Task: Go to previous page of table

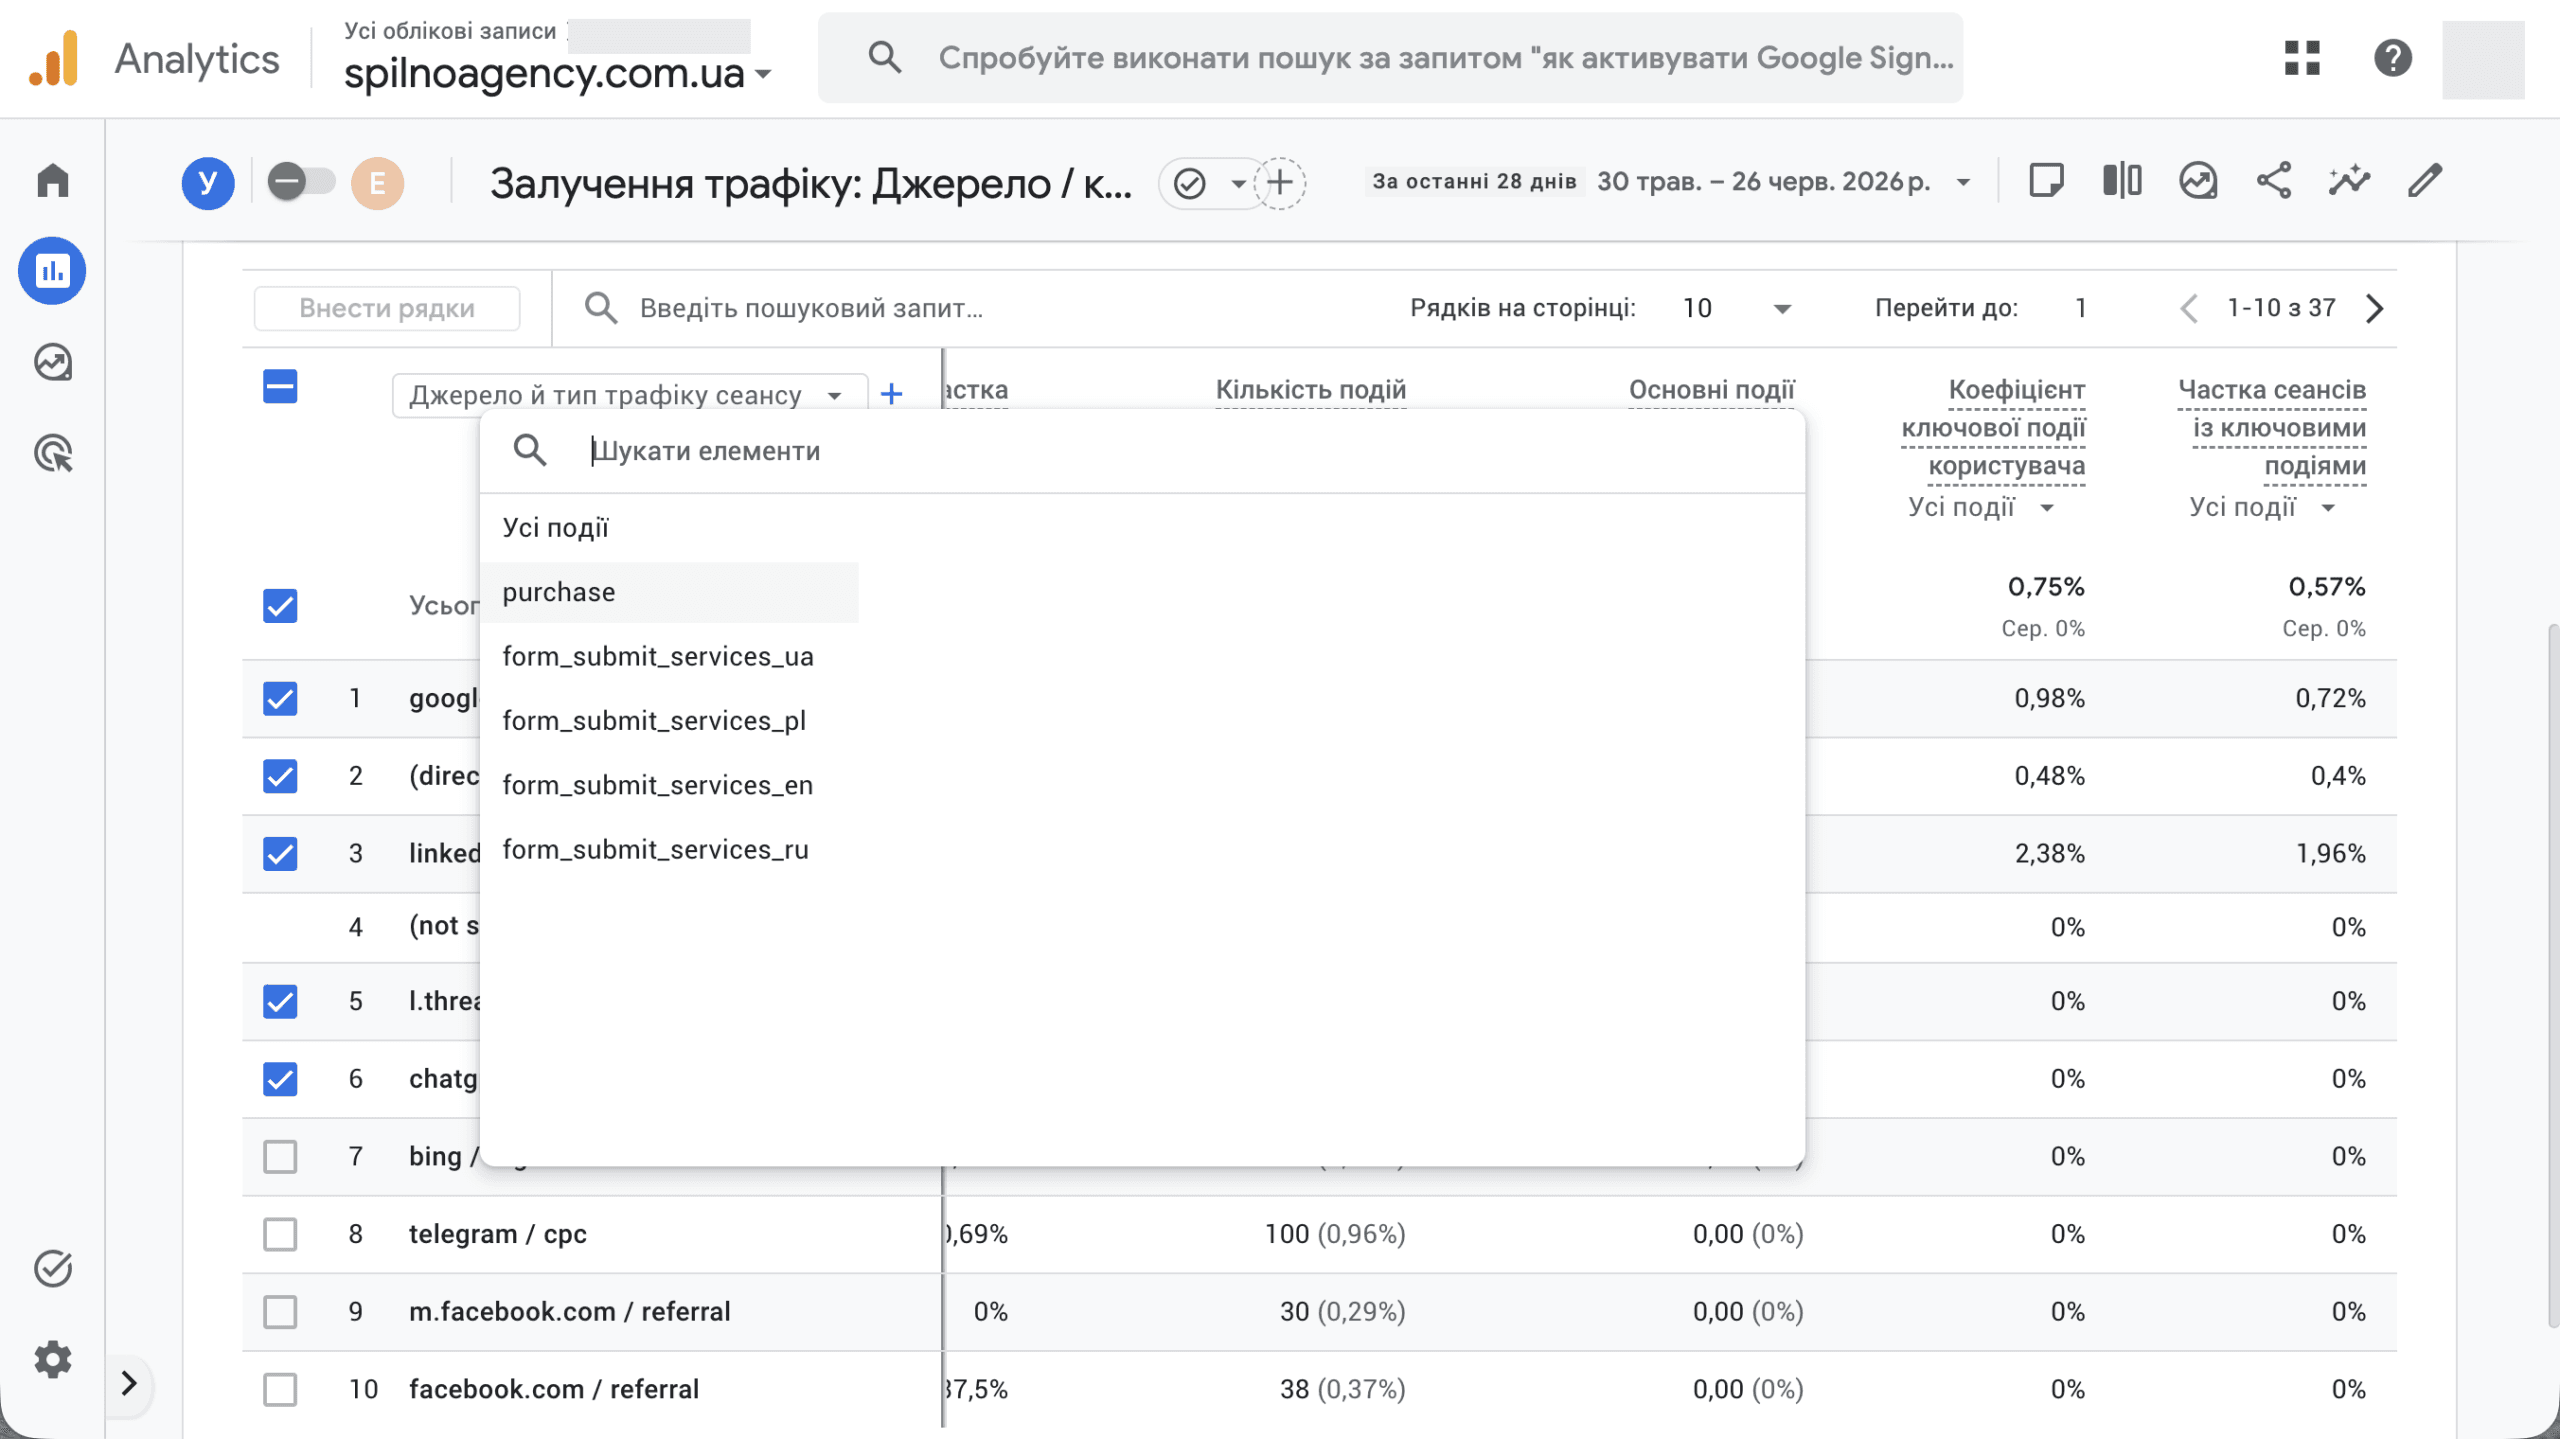Action: click(x=2188, y=308)
